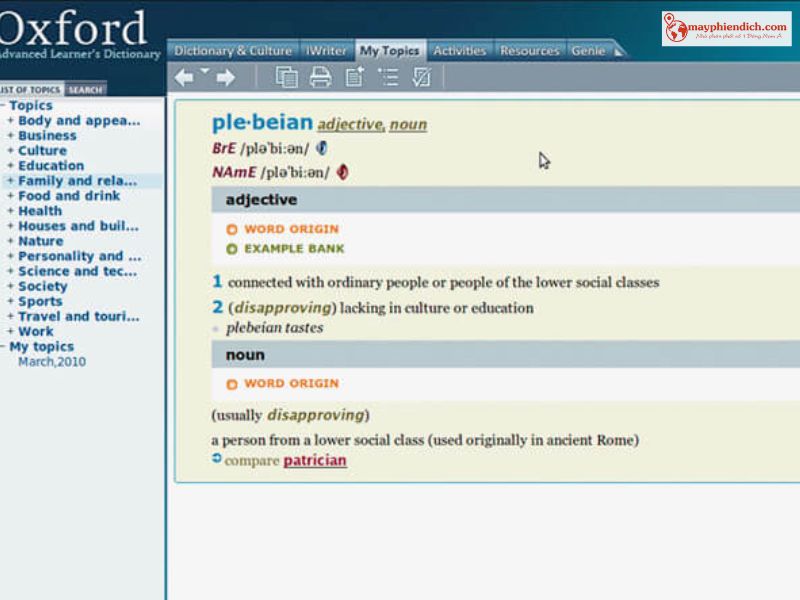Switch to the SEARCH tab
Image resolution: width=800 pixels, height=600 pixels.
84,89
